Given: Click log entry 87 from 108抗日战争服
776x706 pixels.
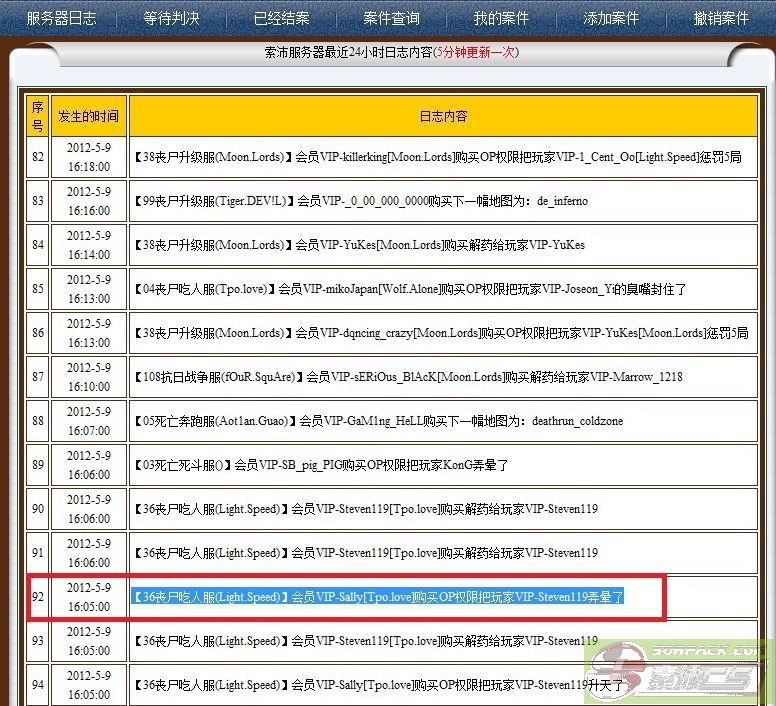Looking at the screenshot, I should [408, 377].
